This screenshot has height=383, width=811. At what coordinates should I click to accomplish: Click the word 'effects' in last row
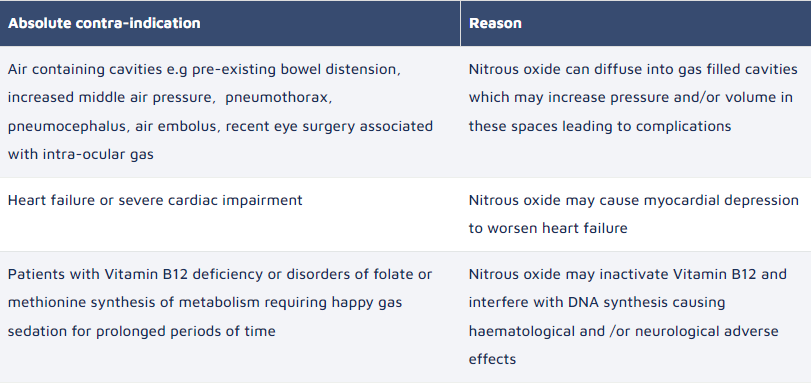(492, 359)
